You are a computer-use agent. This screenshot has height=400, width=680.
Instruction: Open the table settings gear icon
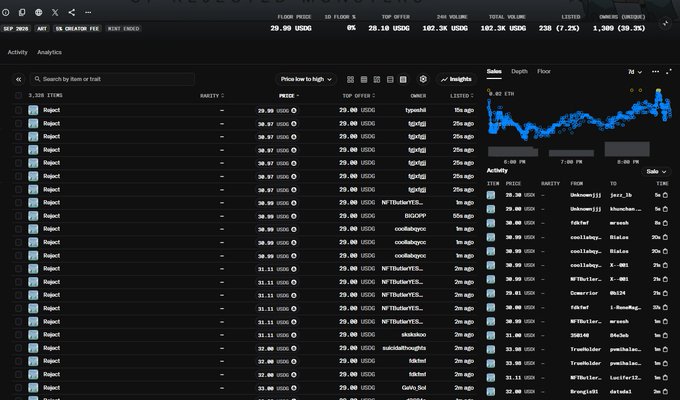(423, 79)
